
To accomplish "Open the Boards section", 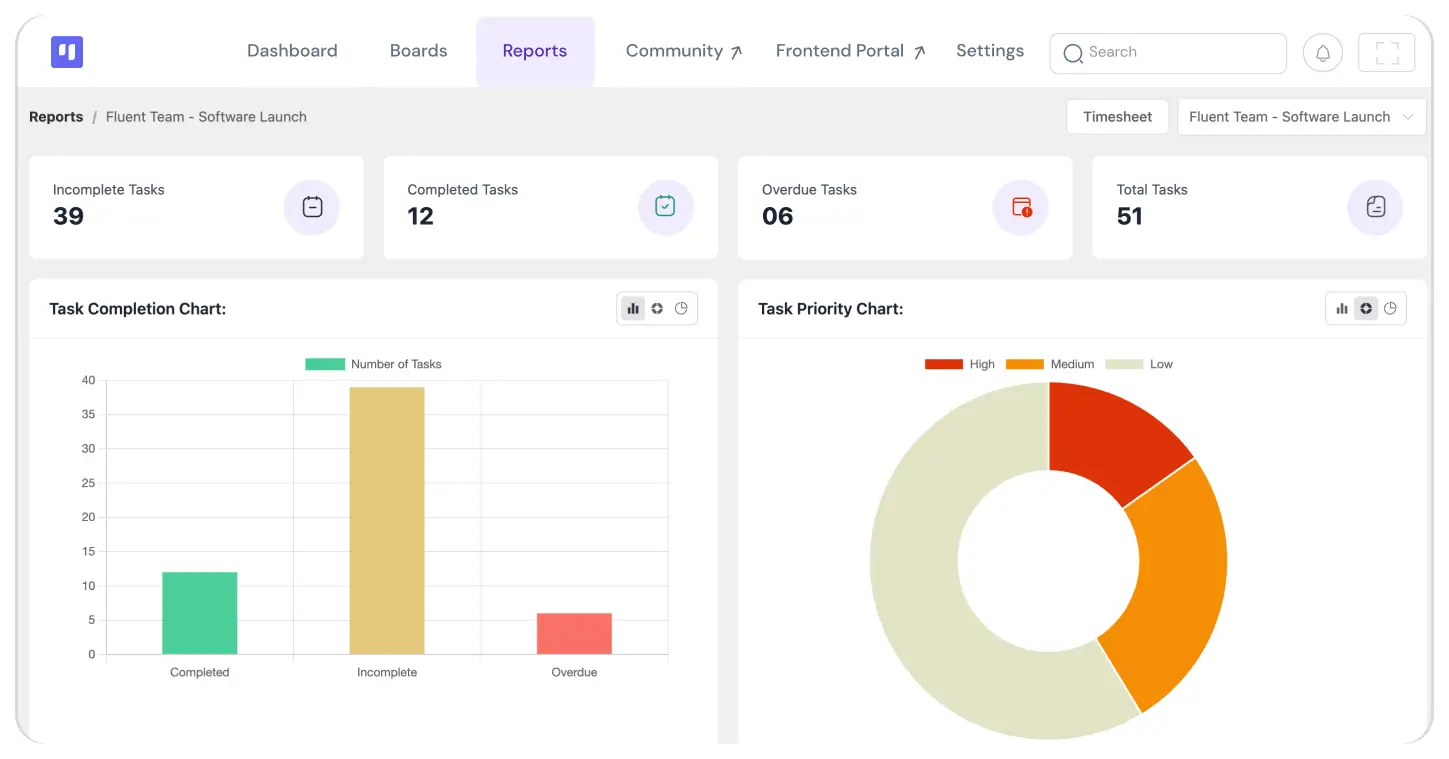I will 418,50.
